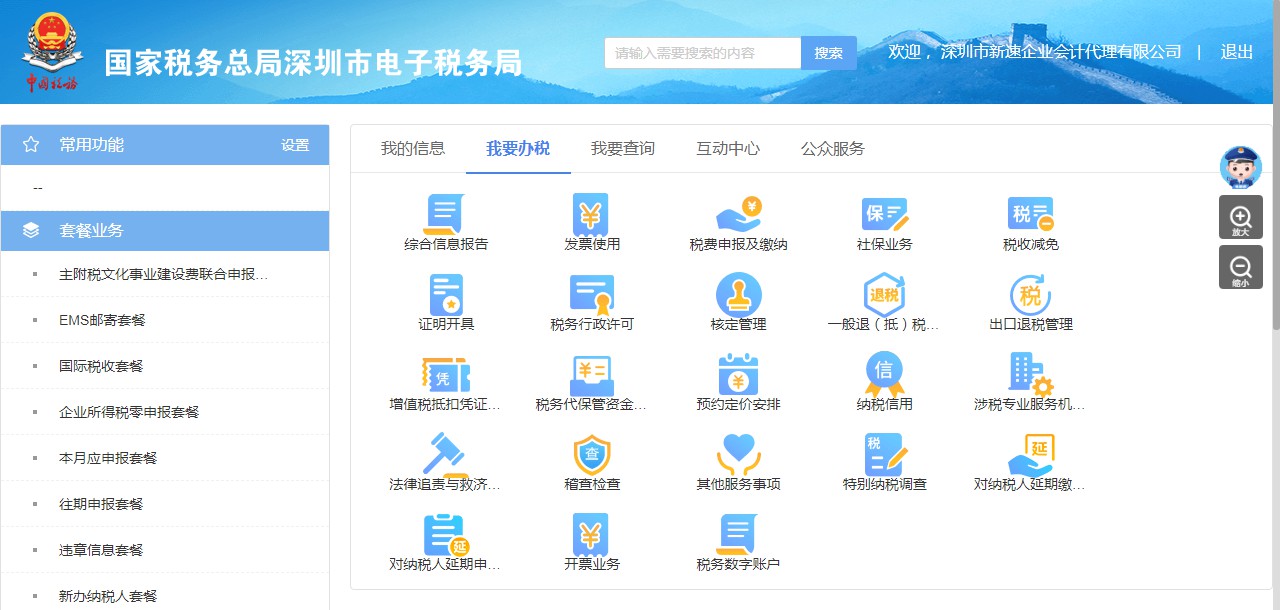Viewport: 1280px width, 610px height.
Task: Zoom out with the 缩小 button
Action: coord(1240,268)
